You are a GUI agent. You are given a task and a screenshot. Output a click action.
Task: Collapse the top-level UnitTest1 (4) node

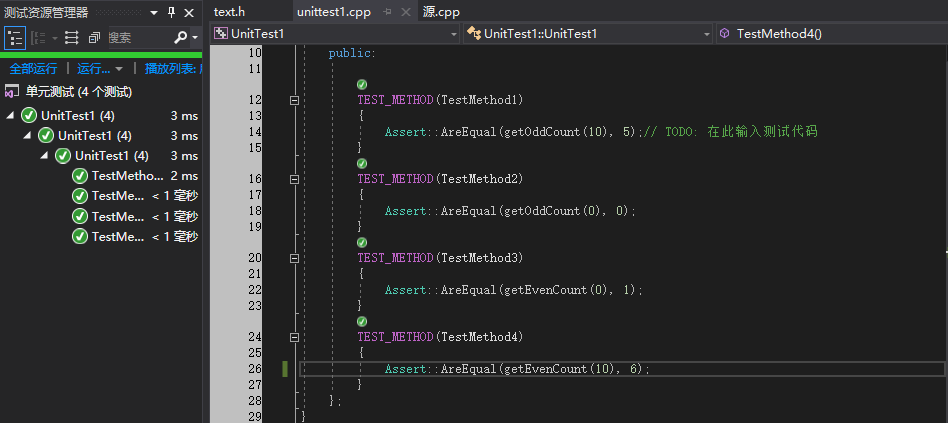tap(11, 115)
